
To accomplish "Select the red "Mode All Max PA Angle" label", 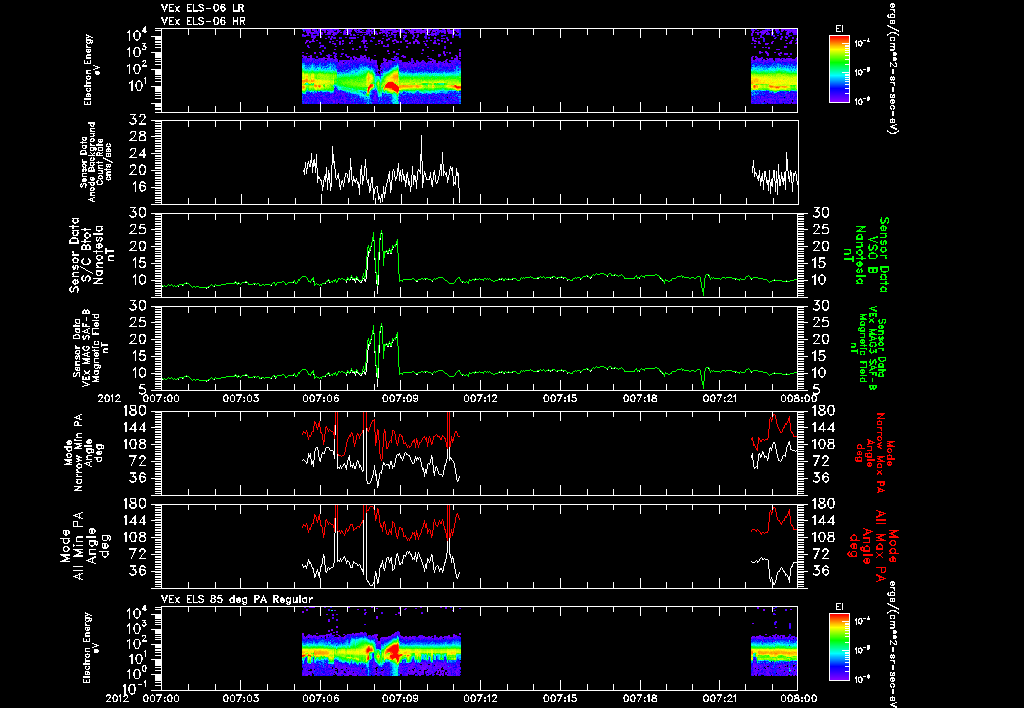I will (x=872, y=545).
